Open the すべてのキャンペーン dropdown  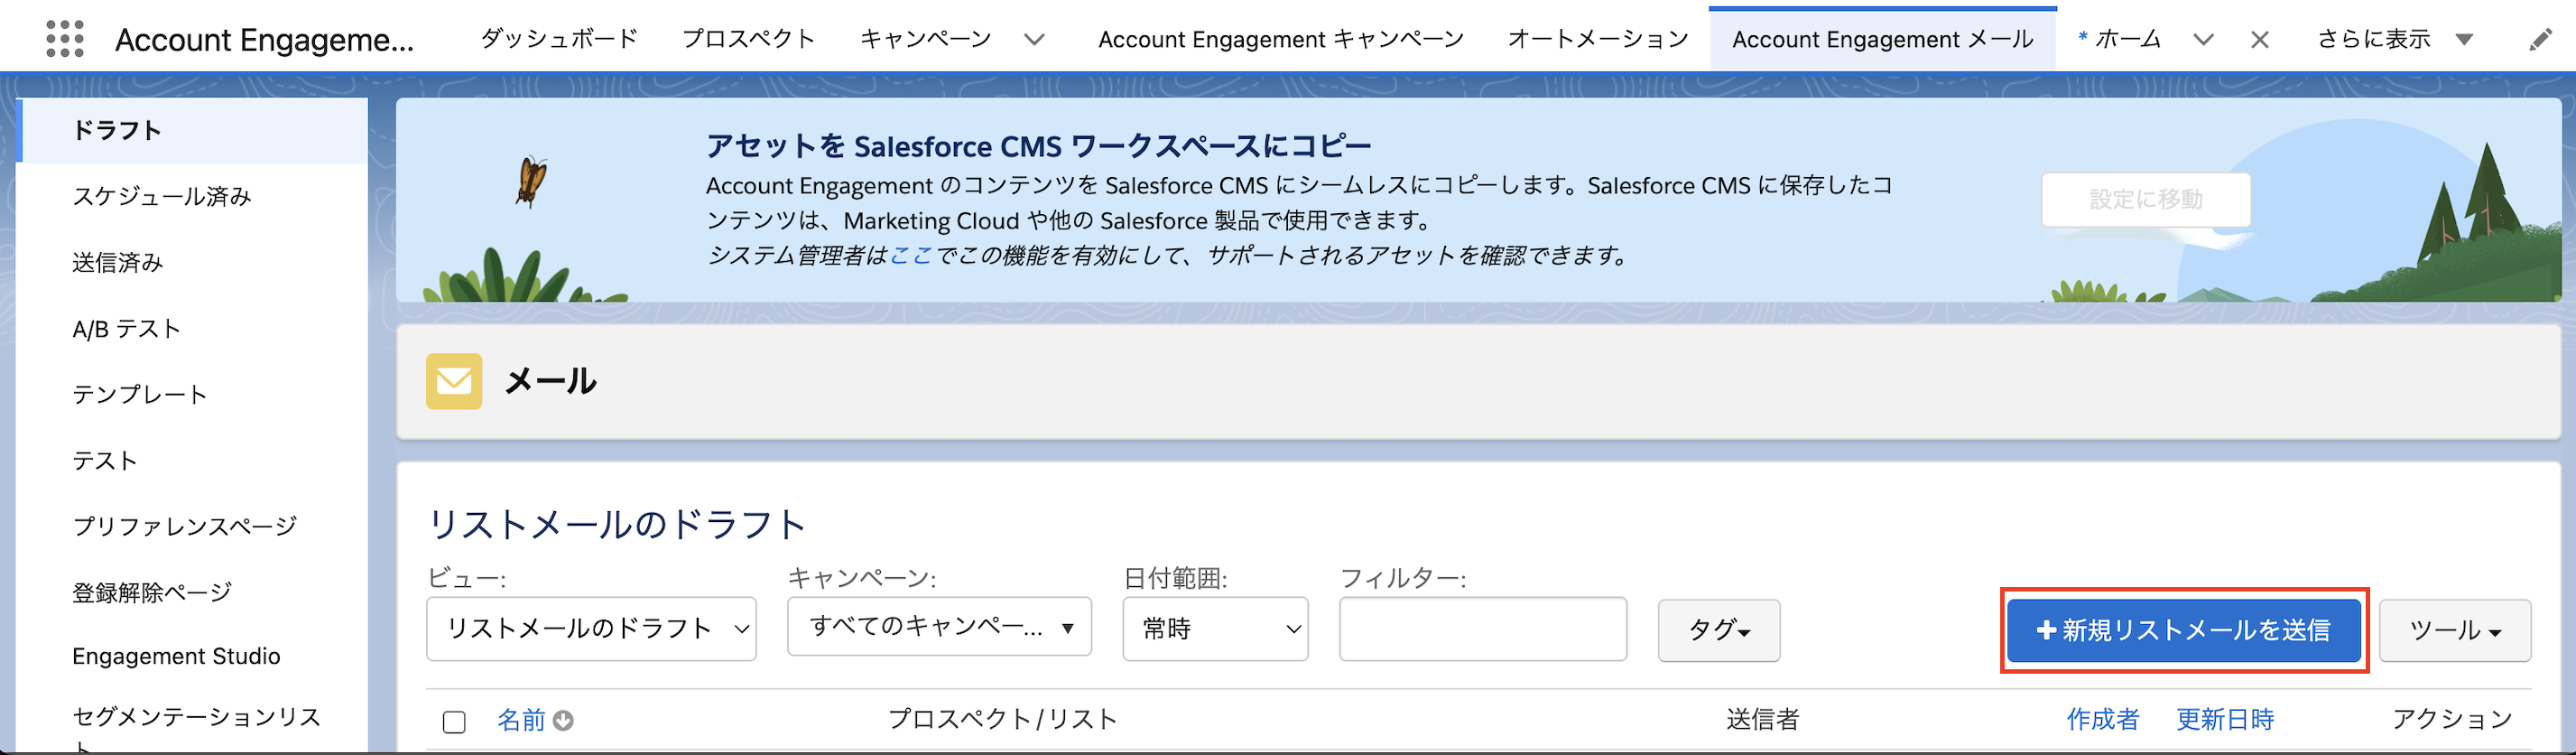tap(939, 626)
